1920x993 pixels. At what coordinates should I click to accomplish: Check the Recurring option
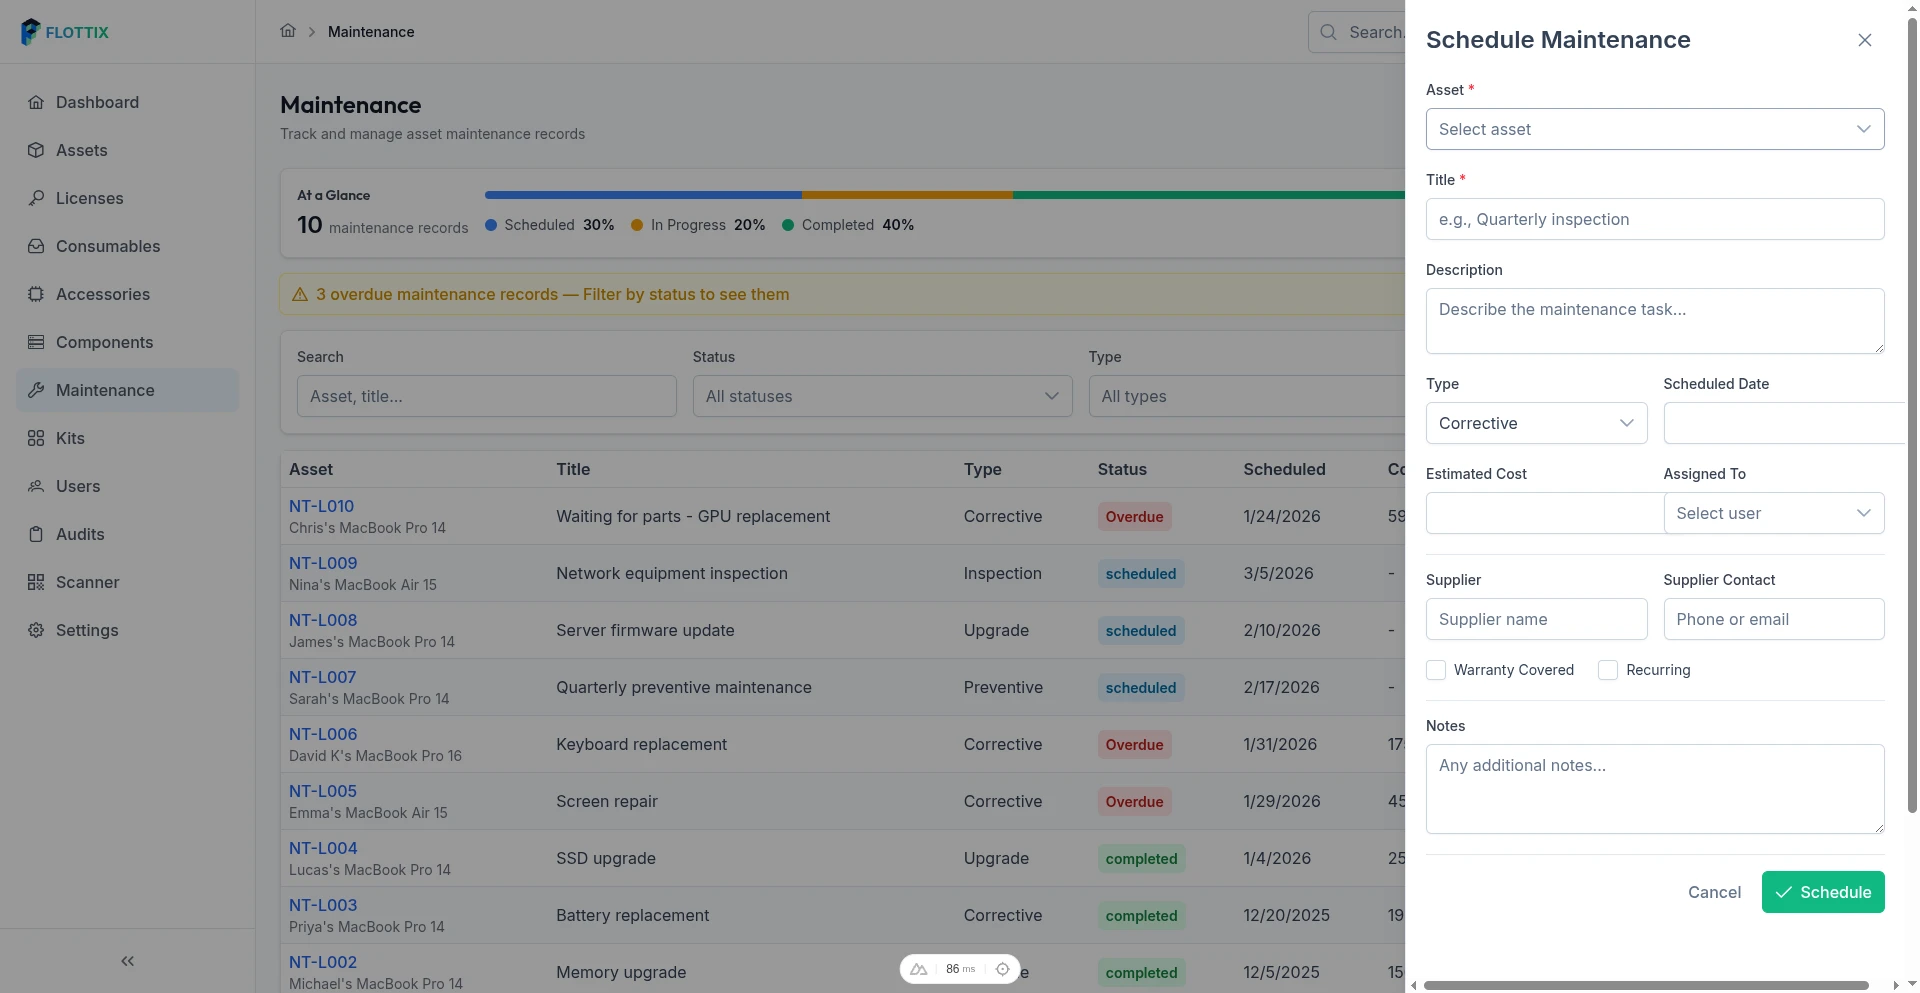point(1608,670)
